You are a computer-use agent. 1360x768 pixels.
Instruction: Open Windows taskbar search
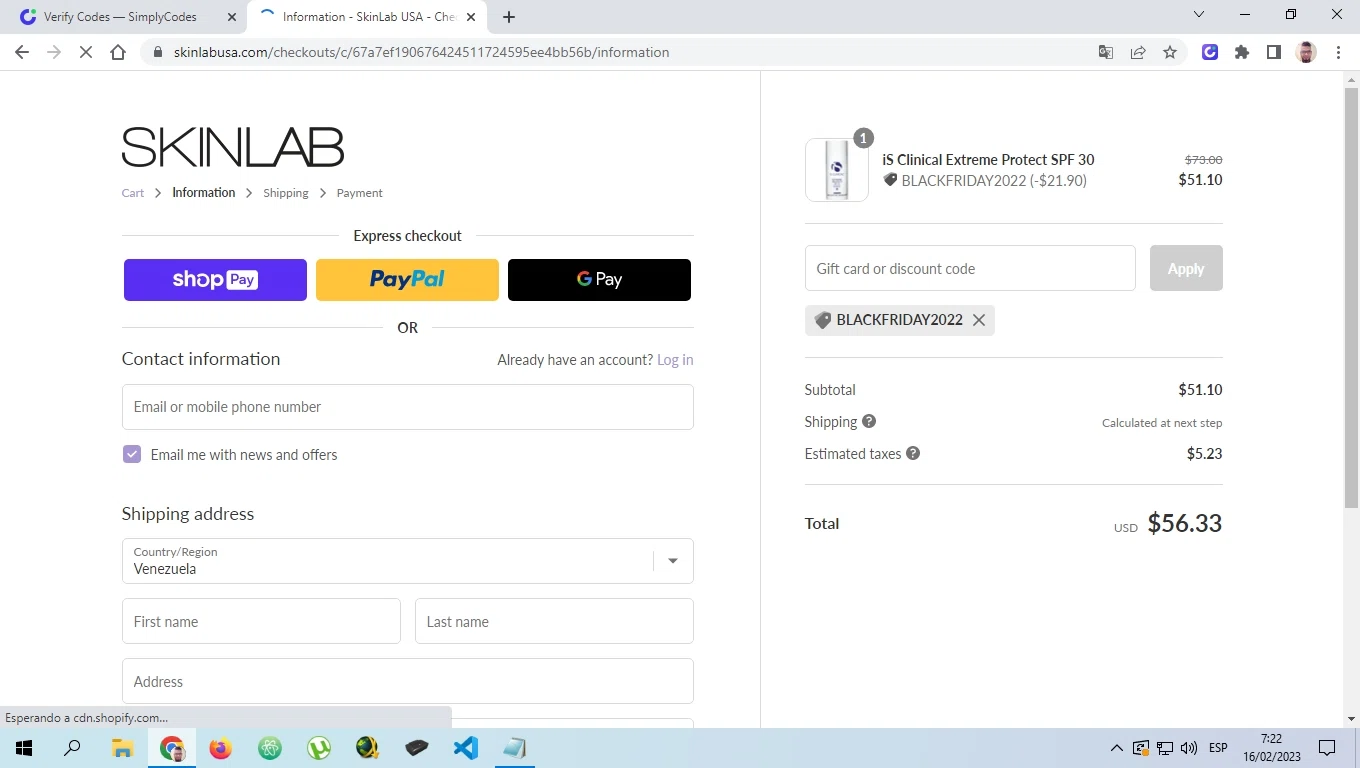pos(72,748)
